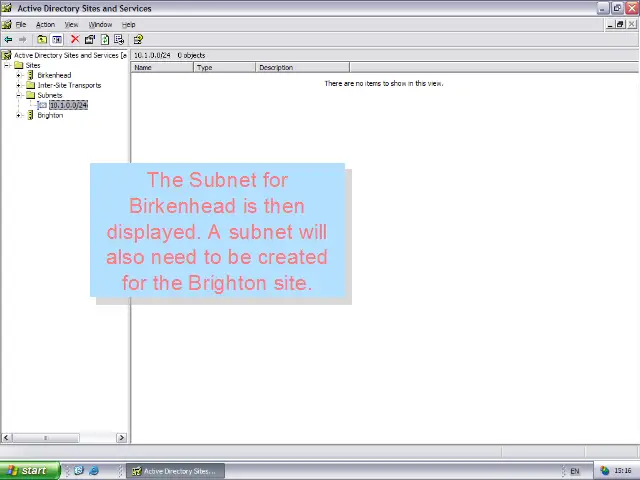Screen dimensions: 640x480
Task: Click the tree pane horizontal scrollbar thumb
Action: (x=45, y=438)
